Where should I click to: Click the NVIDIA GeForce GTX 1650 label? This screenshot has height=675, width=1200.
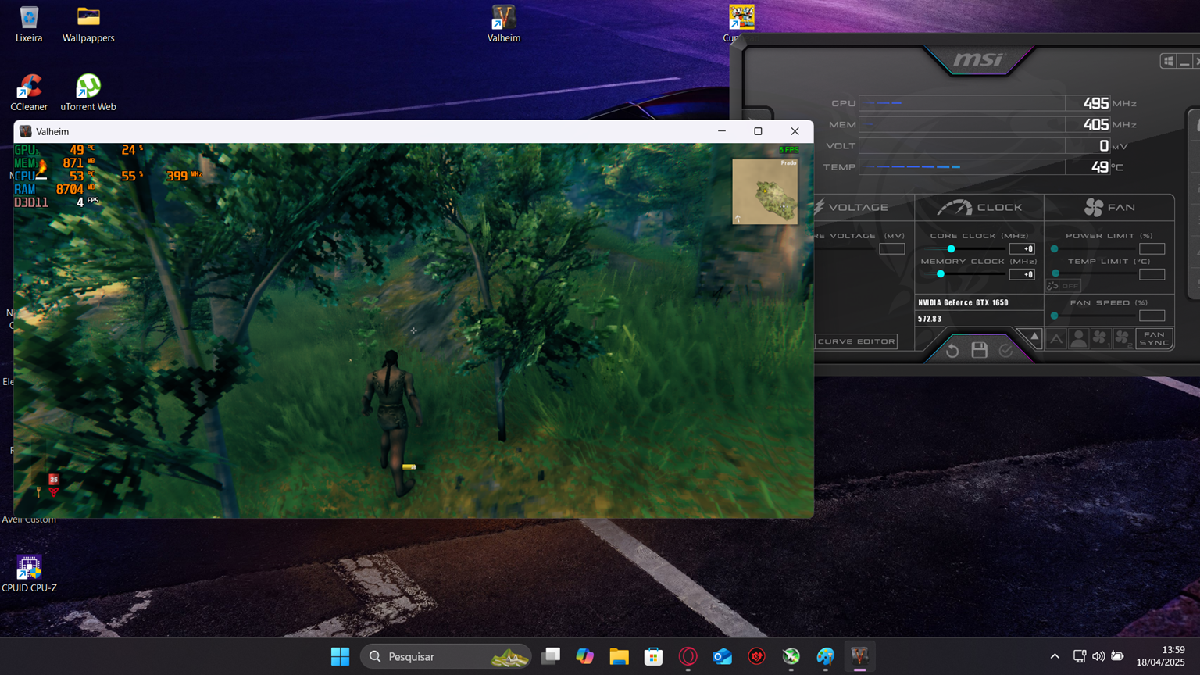coord(962,302)
